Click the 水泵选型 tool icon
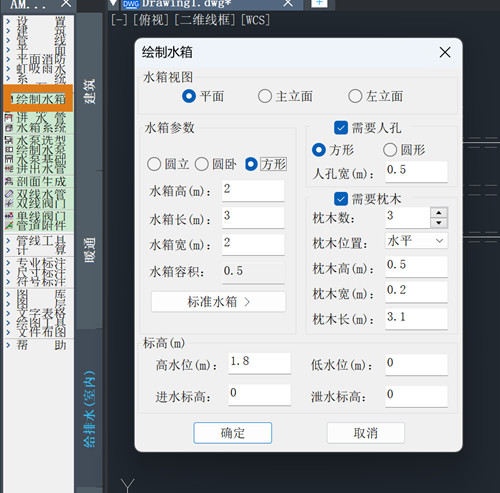 point(9,140)
